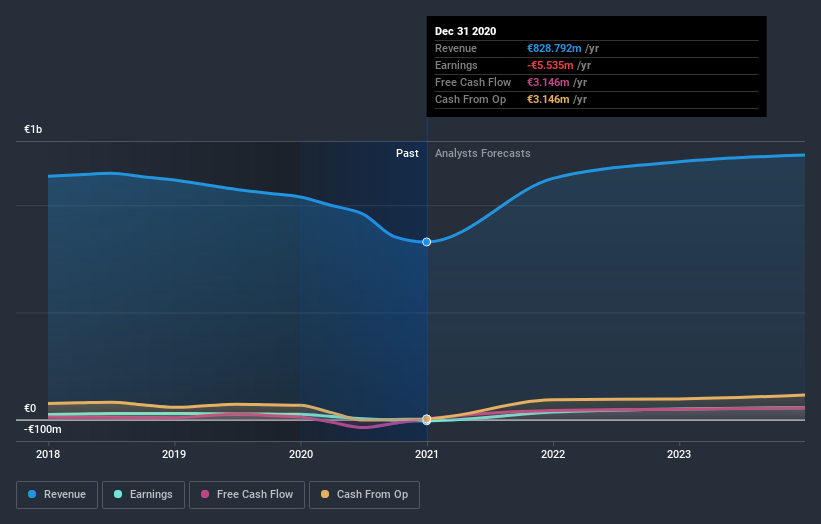Screen dimensions: 821x524
Task: Select the 2023 x-axis label
Action: coord(679,454)
